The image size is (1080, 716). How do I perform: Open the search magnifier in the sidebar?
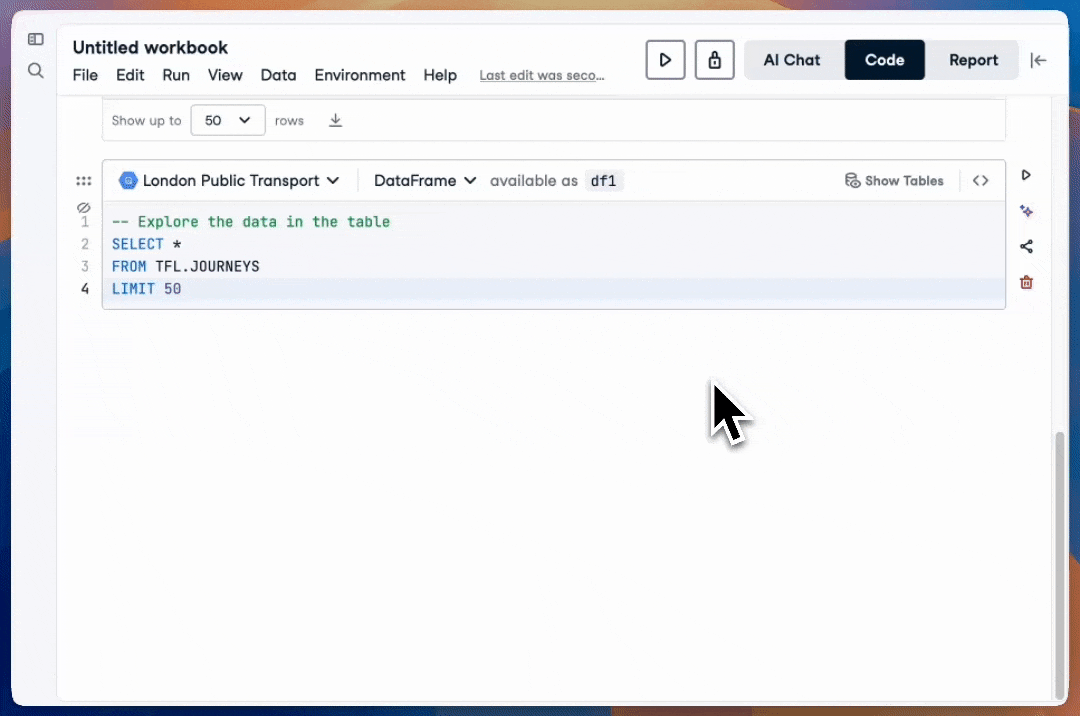coord(36,70)
